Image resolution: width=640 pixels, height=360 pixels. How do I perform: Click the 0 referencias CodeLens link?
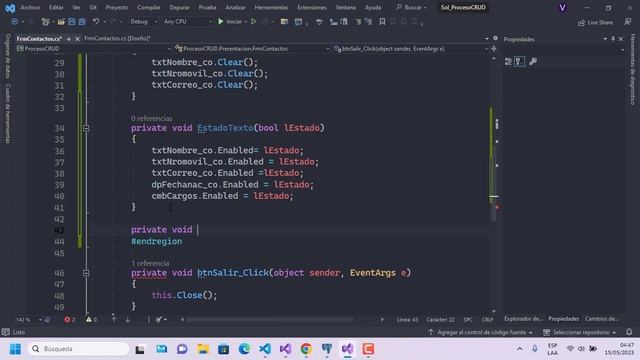click(x=151, y=118)
